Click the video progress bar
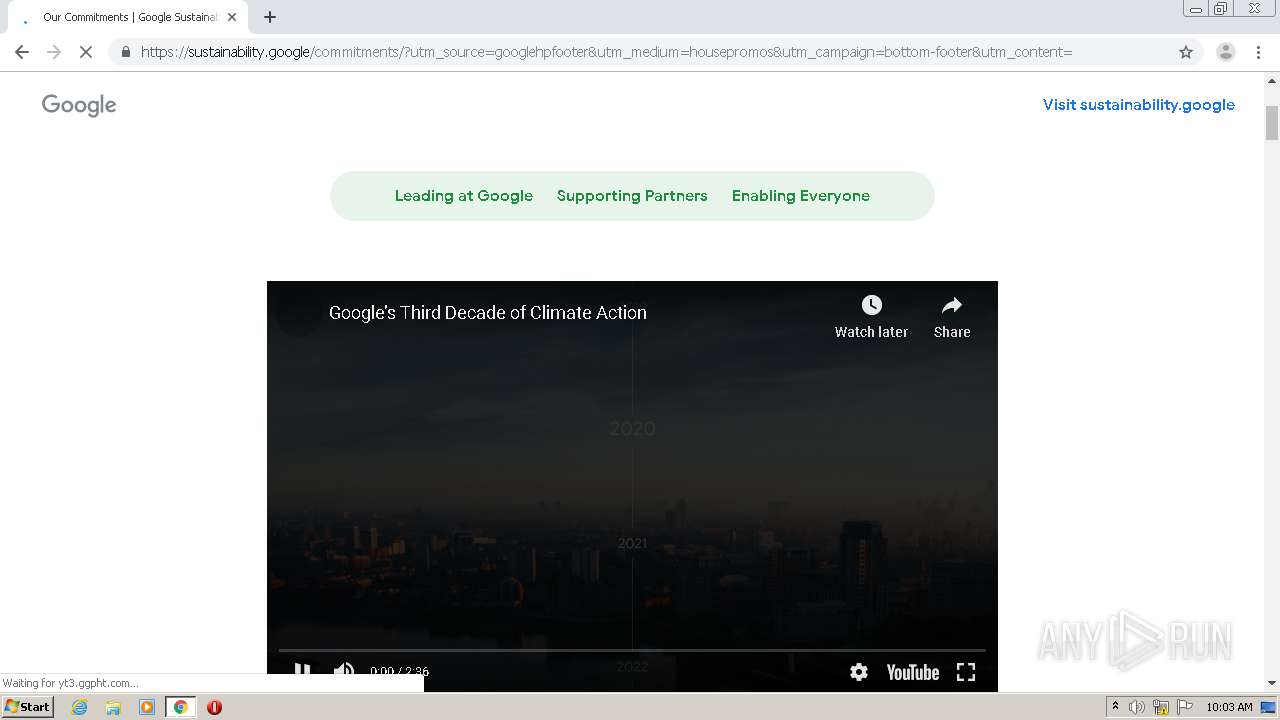 click(x=632, y=650)
